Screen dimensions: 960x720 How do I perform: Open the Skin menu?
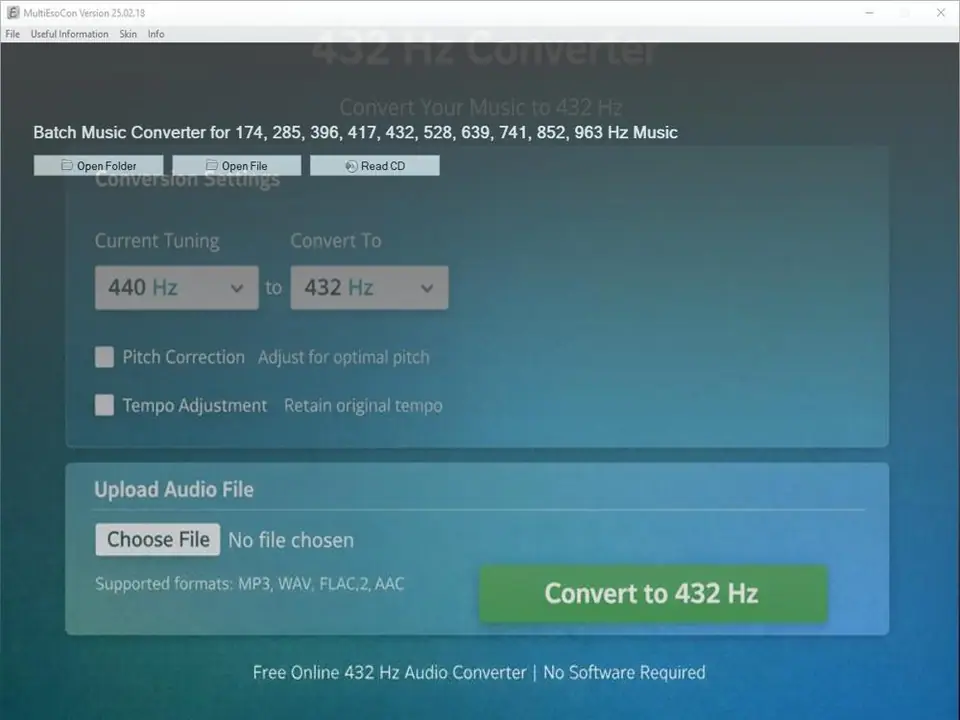point(127,33)
